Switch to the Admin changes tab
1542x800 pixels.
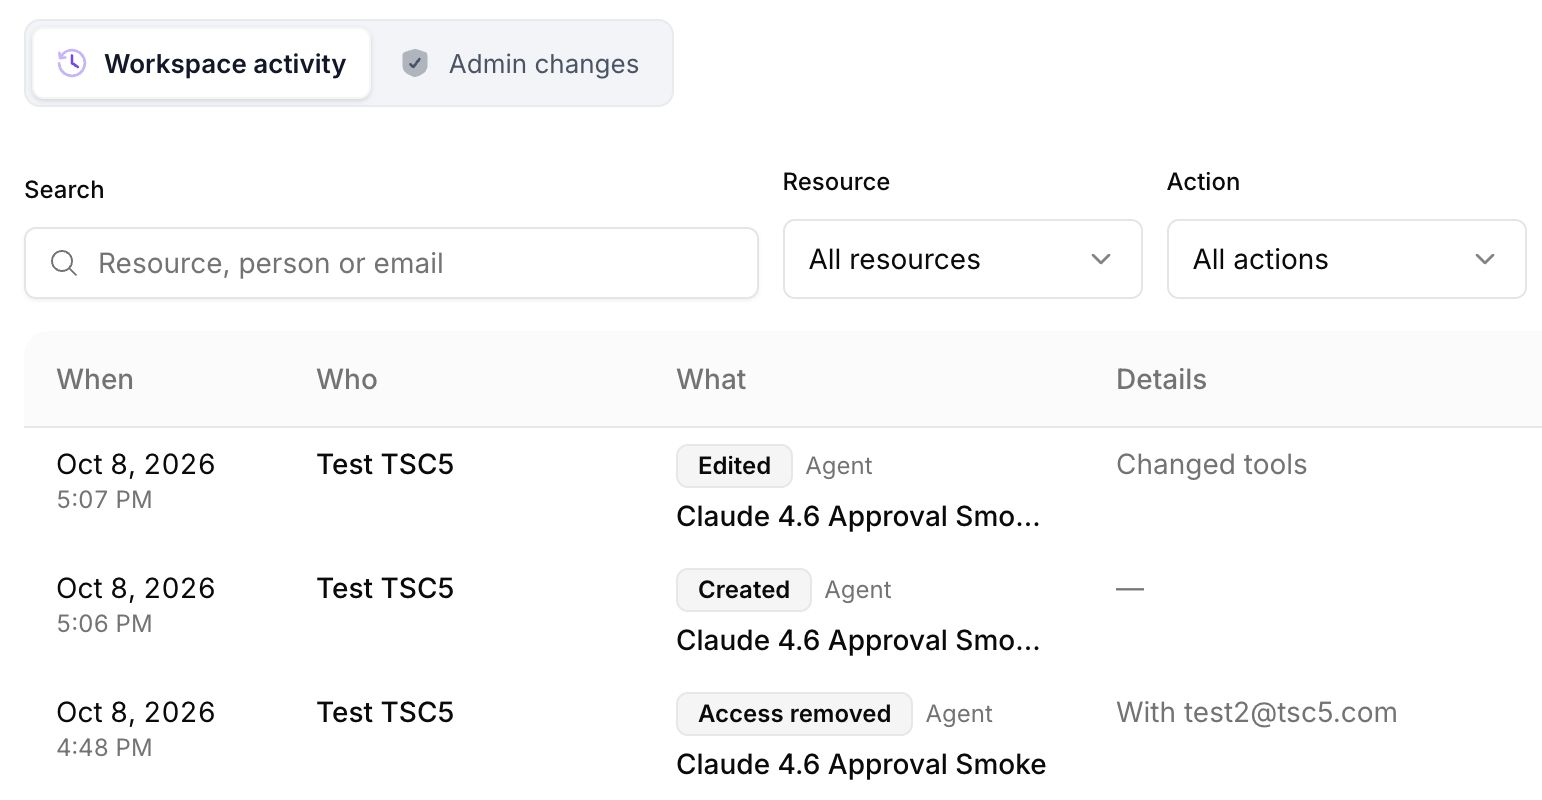tap(522, 63)
